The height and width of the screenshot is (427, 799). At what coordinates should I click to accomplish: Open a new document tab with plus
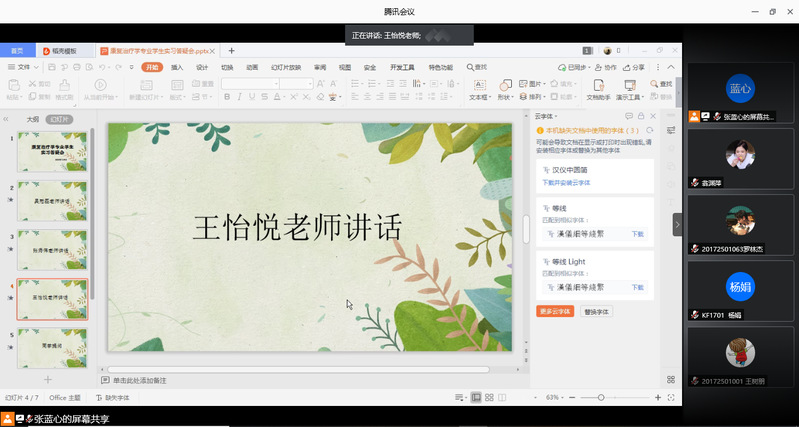[232, 50]
